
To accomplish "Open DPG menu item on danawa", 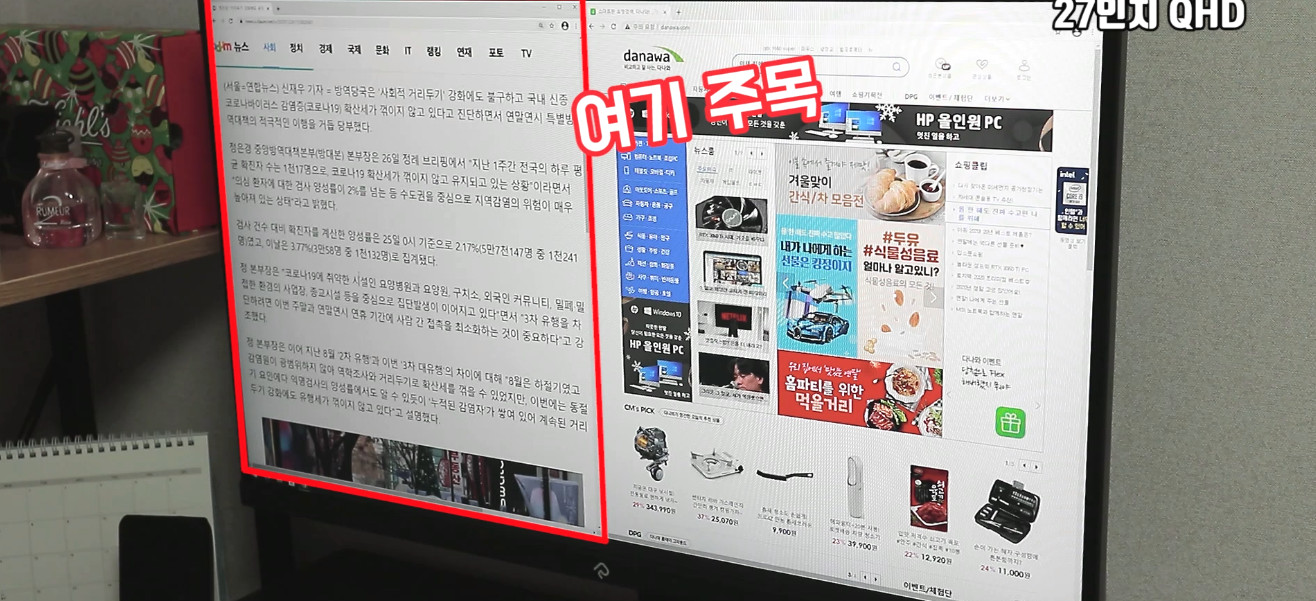I will point(910,97).
